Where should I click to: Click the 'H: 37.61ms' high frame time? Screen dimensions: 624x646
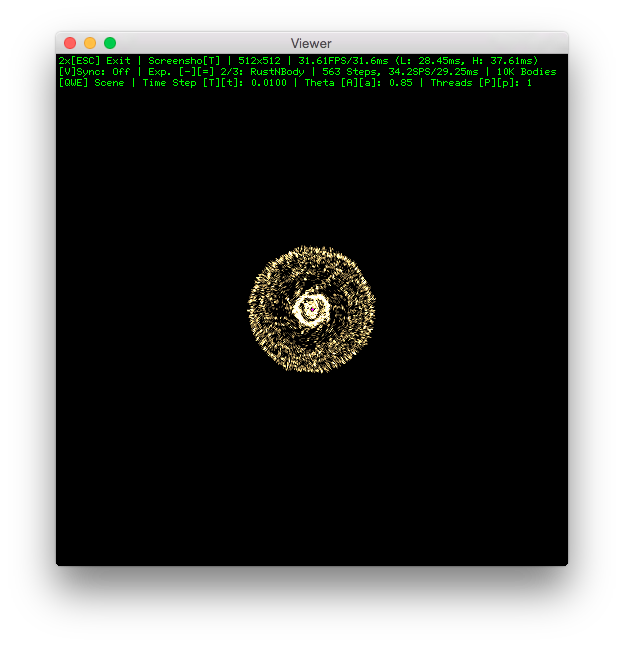tap(502, 61)
